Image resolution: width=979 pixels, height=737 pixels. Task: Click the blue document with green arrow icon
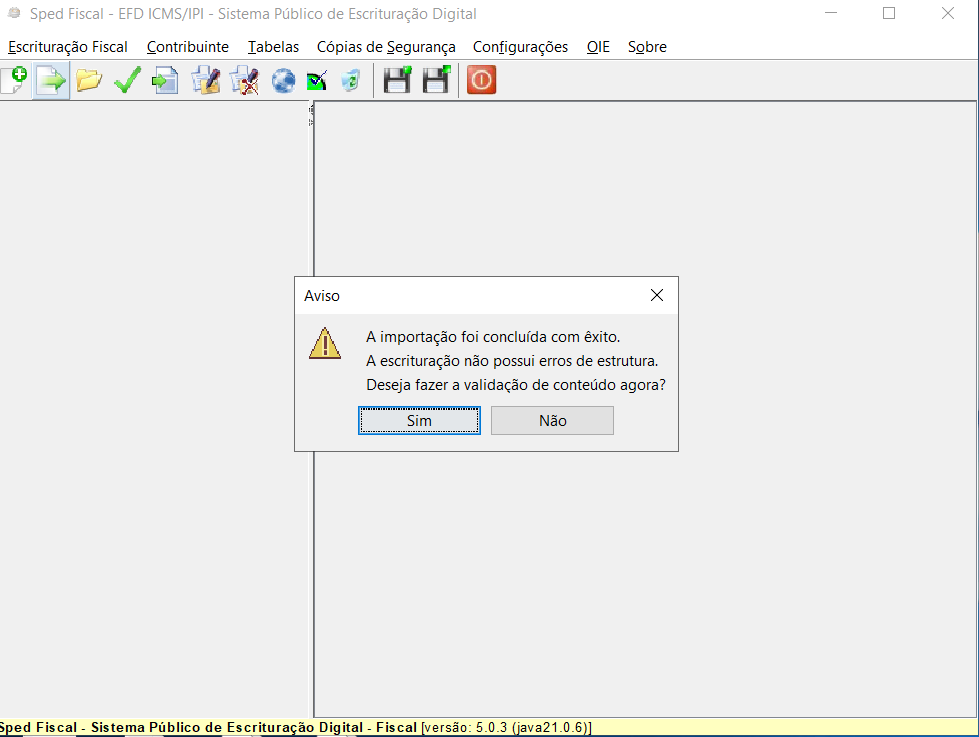click(165, 80)
